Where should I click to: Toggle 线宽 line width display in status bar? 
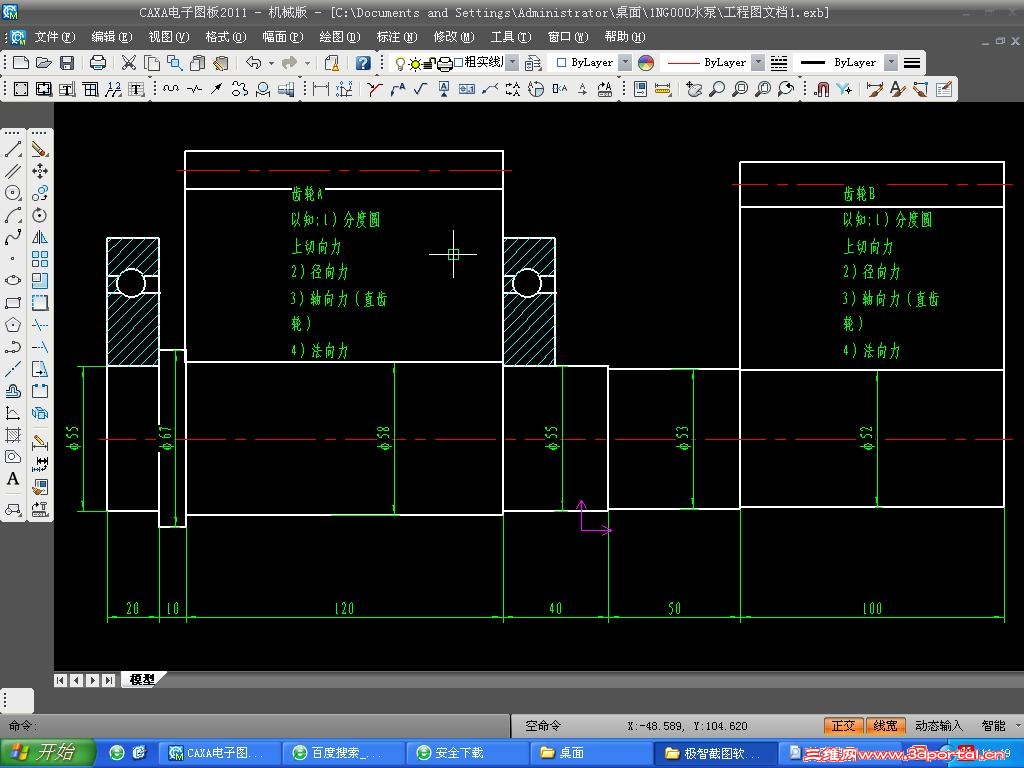tap(885, 726)
